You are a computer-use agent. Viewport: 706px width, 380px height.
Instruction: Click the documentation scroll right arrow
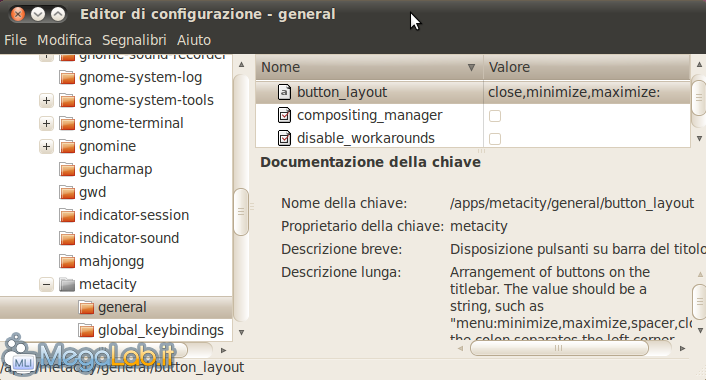683,348
